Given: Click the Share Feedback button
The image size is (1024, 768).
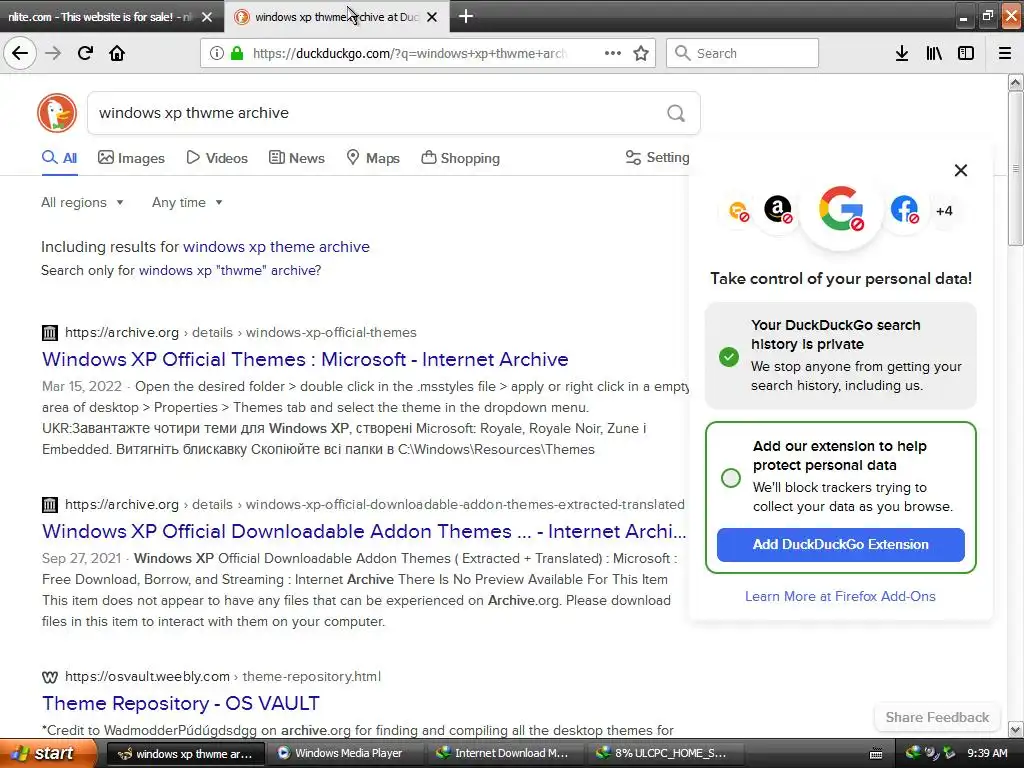Looking at the screenshot, I should 937,717.
